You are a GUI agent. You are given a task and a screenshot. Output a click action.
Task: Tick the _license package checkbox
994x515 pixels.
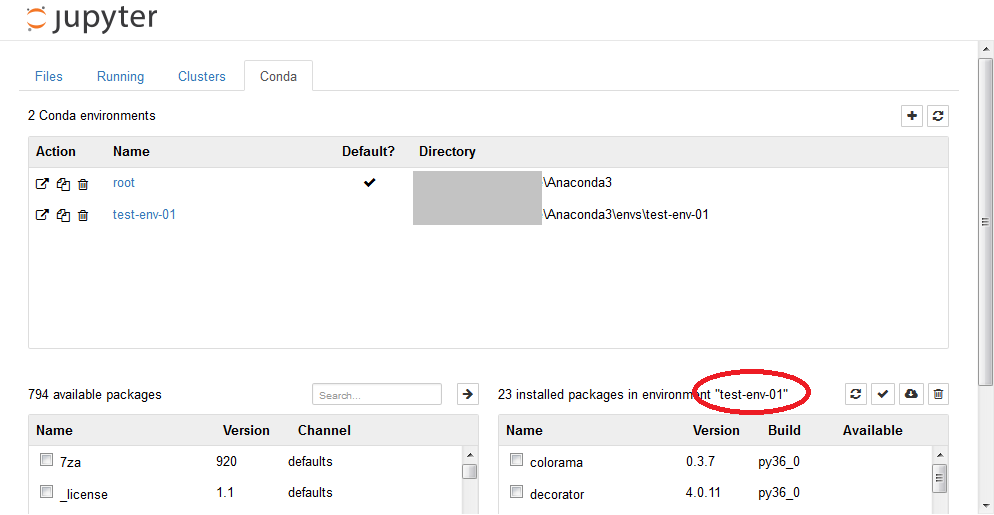(46, 492)
